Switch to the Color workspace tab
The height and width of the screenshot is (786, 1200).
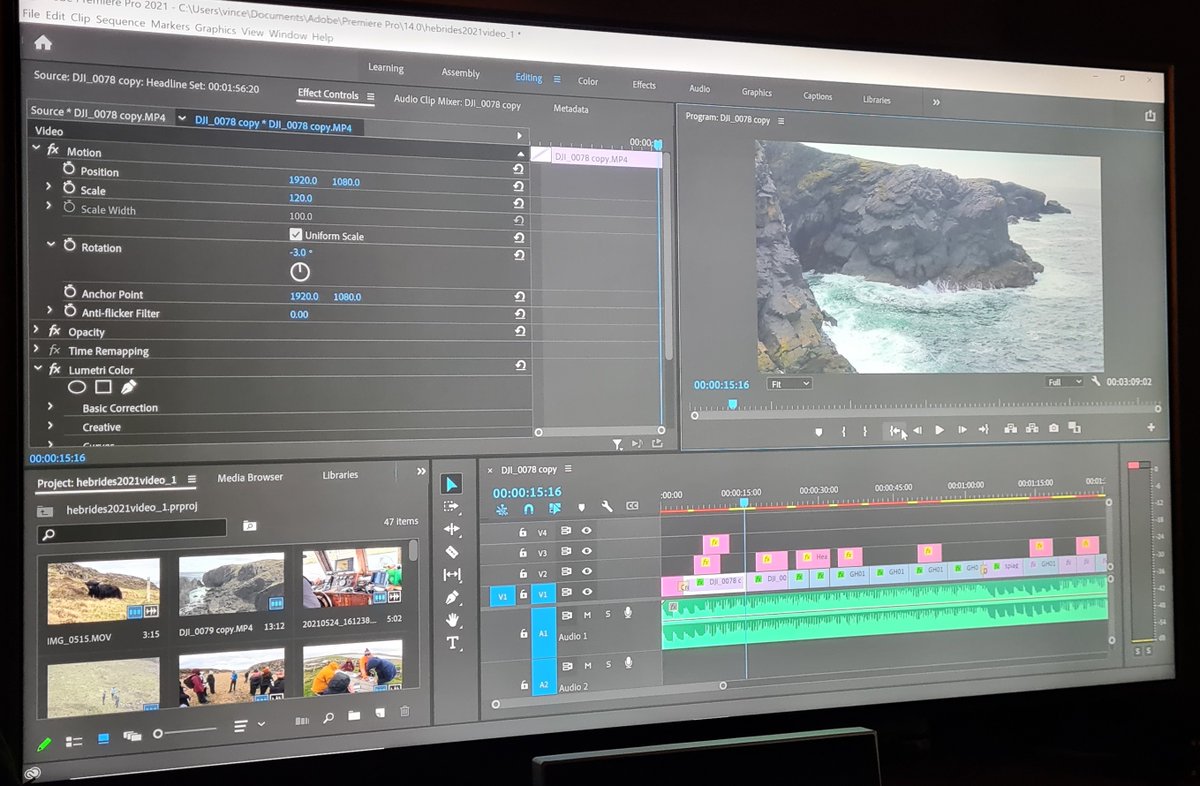tap(588, 81)
